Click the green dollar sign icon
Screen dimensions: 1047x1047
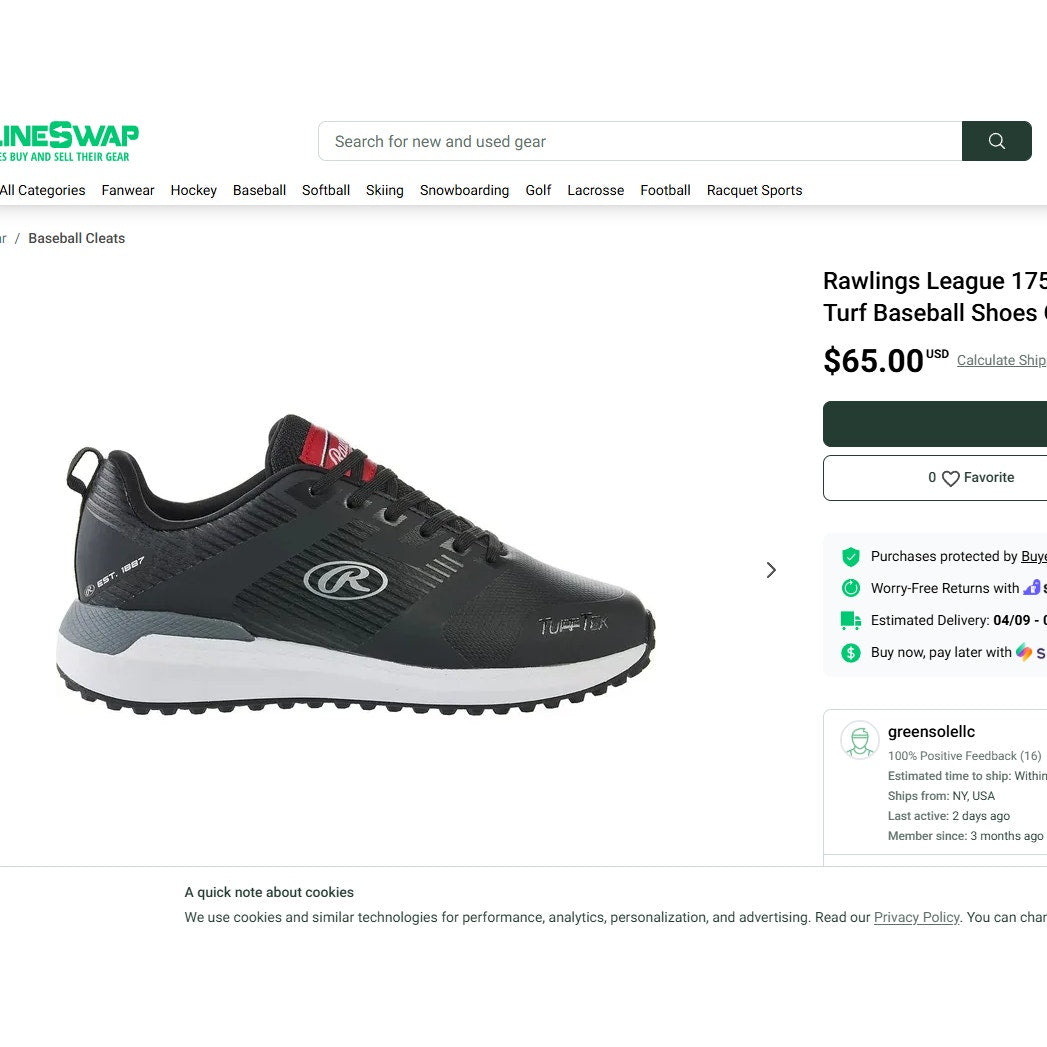click(x=850, y=652)
